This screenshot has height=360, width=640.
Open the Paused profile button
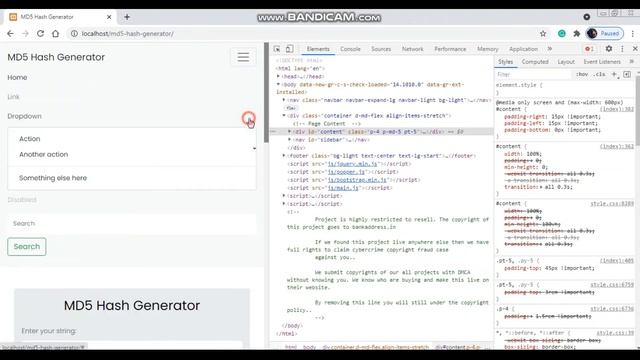click(604, 33)
